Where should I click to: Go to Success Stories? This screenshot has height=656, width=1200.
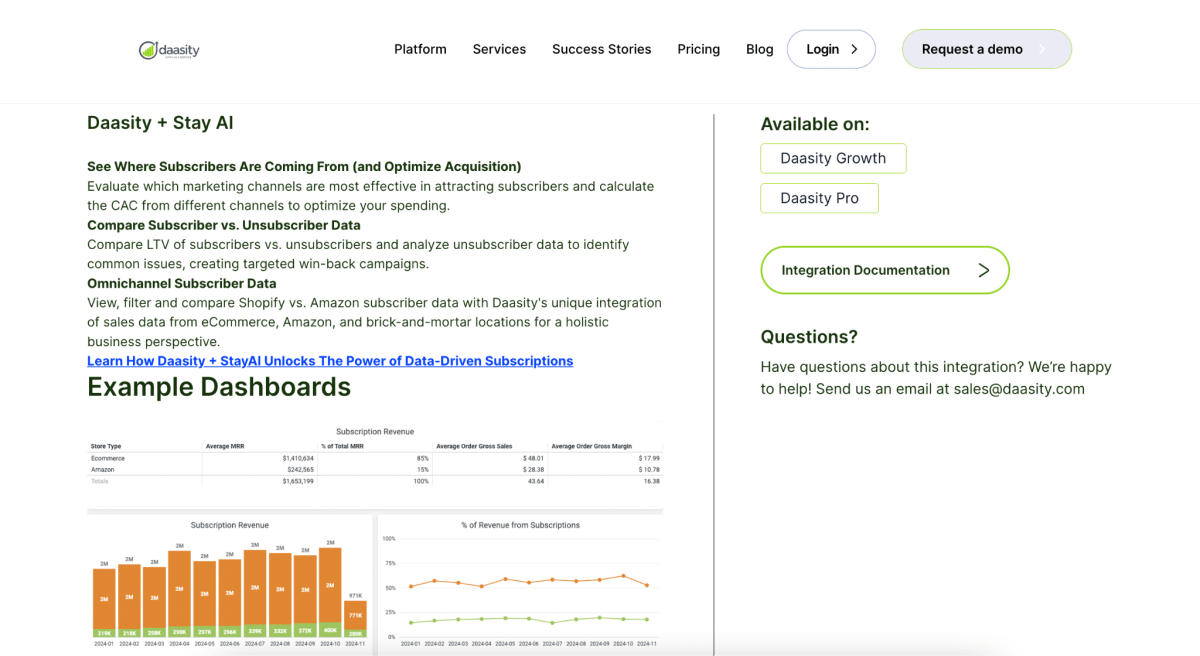tap(601, 49)
